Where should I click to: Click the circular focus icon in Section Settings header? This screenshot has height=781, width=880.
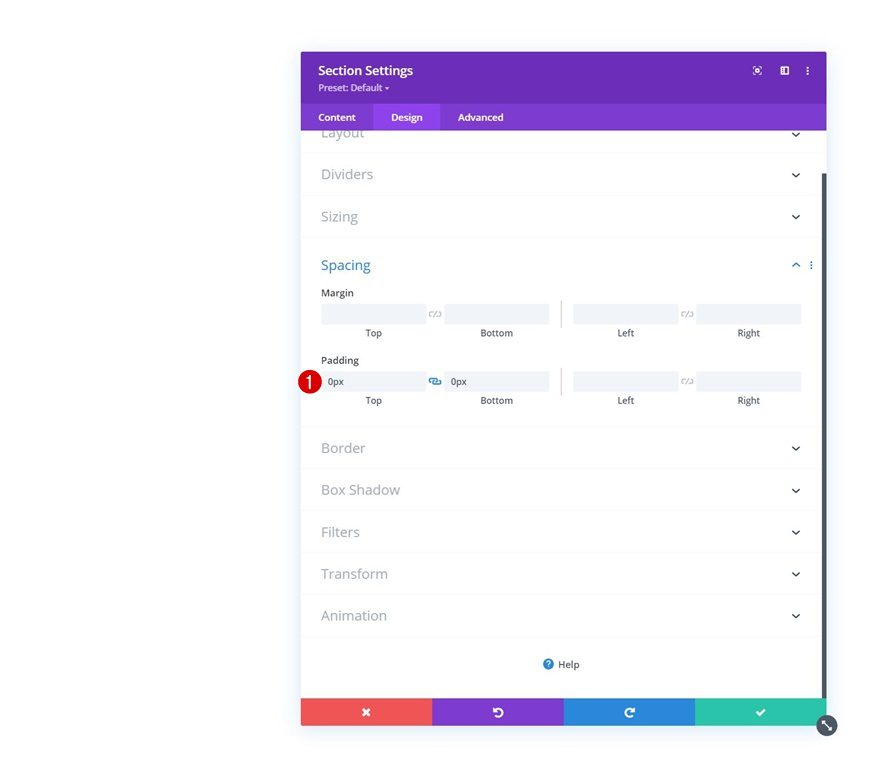click(x=758, y=70)
